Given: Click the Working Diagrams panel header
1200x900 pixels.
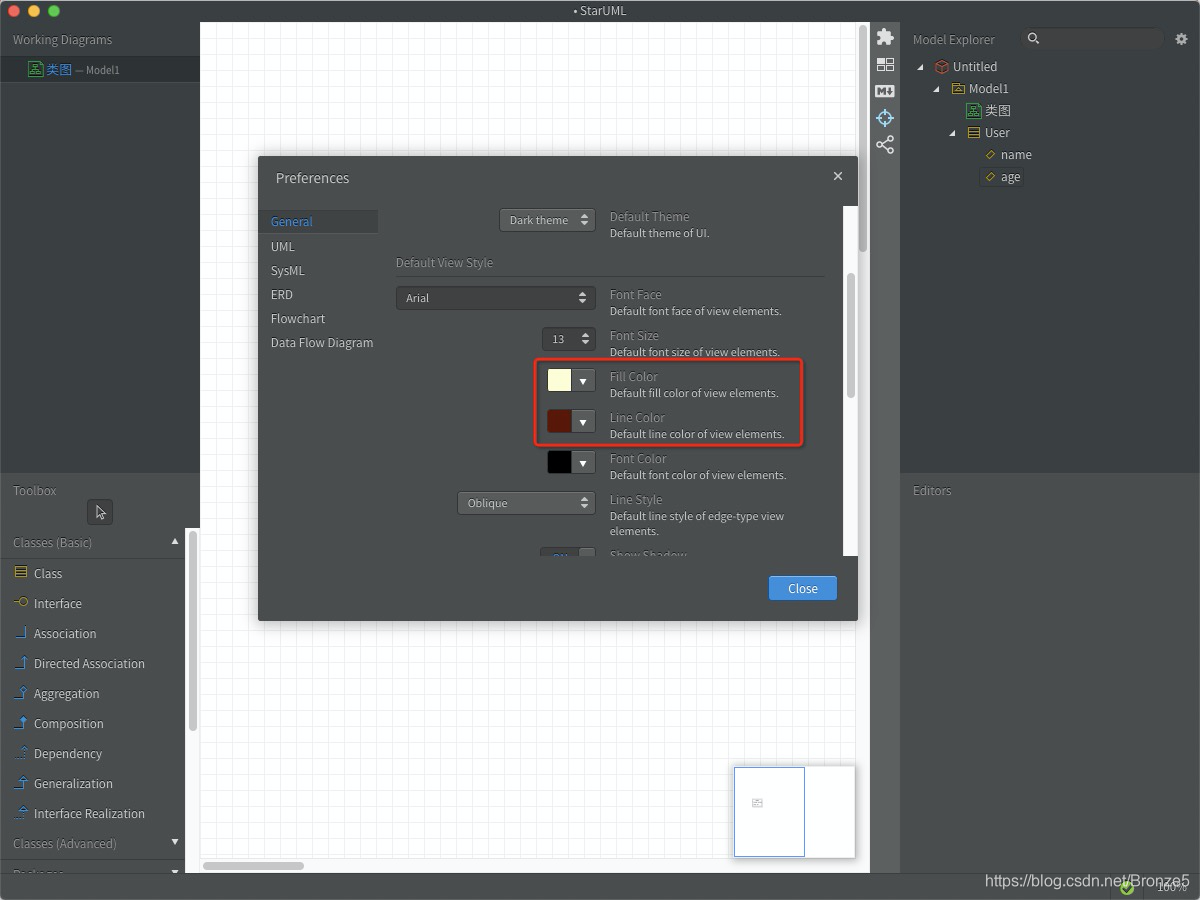Looking at the screenshot, I should [x=62, y=40].
